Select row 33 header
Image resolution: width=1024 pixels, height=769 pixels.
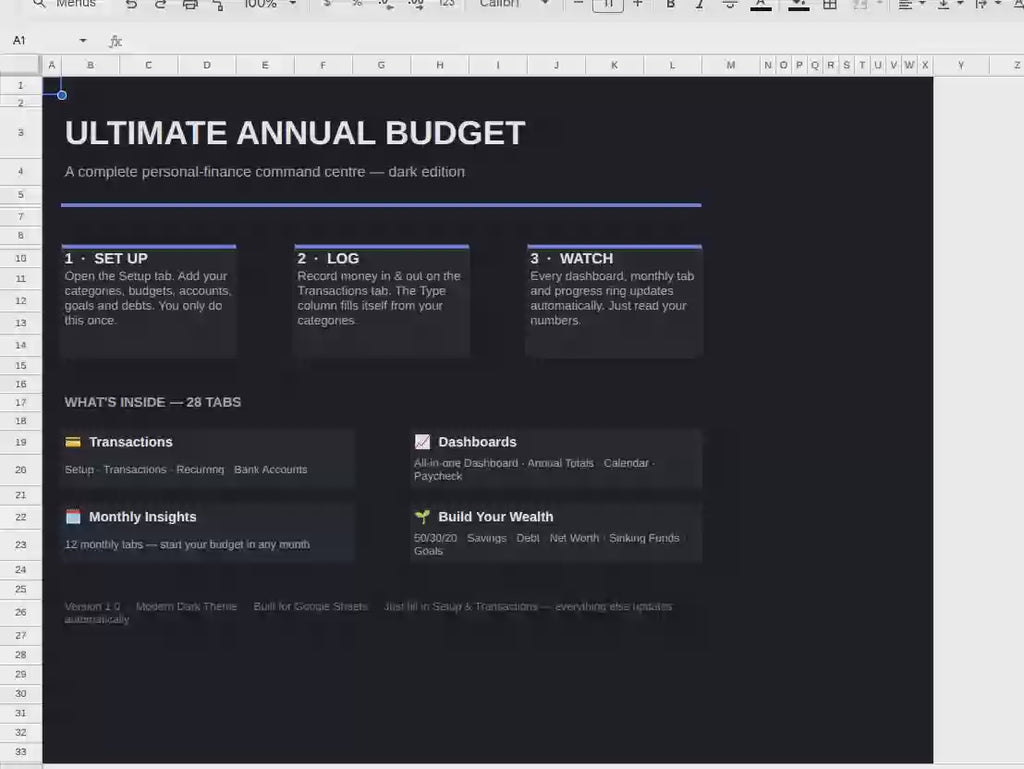(21, 752)
